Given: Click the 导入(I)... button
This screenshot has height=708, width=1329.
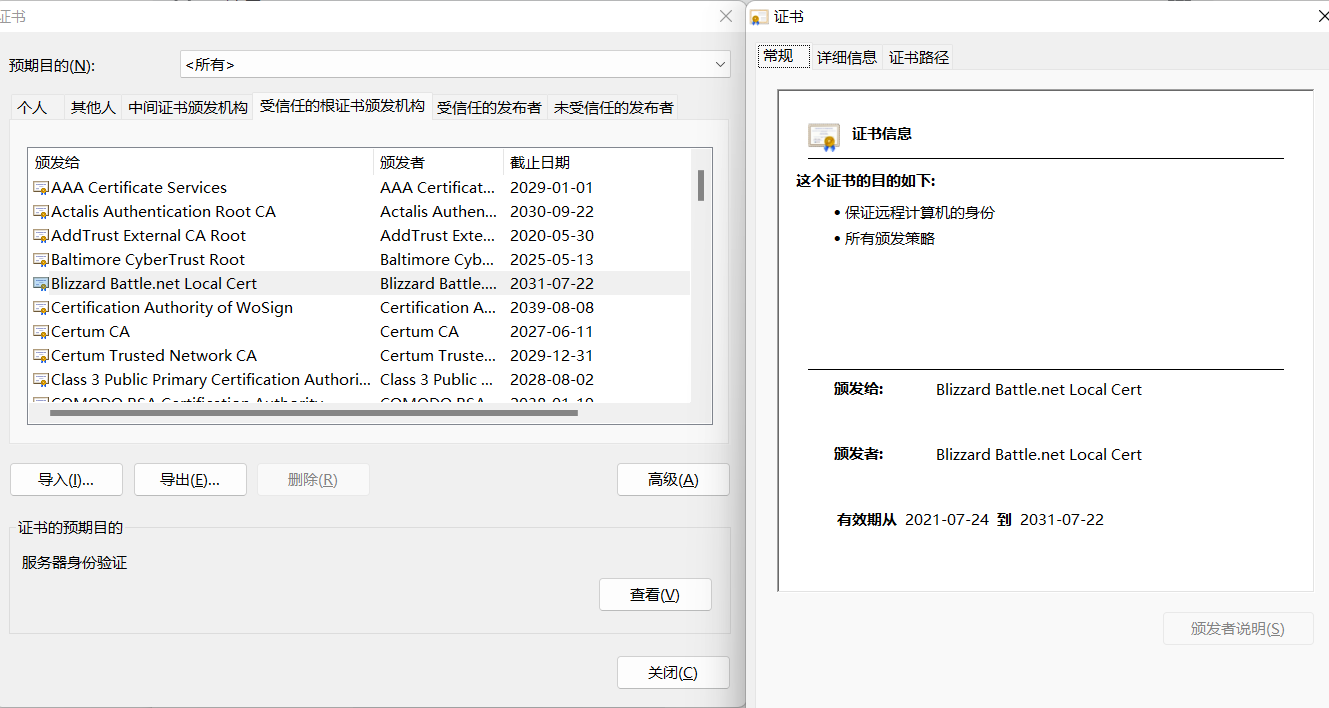Looking at the screenshot, I should [x=66, y=479].
